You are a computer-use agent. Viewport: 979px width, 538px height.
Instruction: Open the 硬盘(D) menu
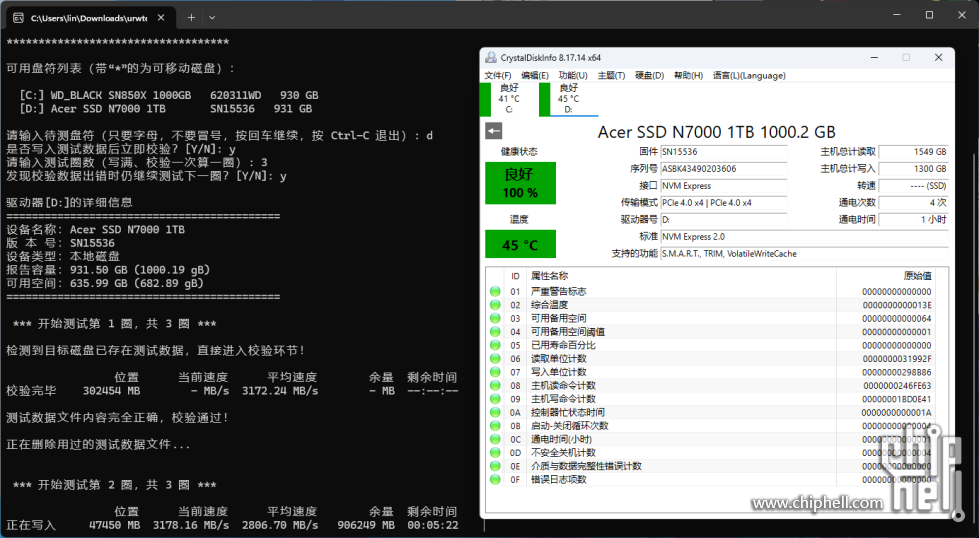coord(649,76)
